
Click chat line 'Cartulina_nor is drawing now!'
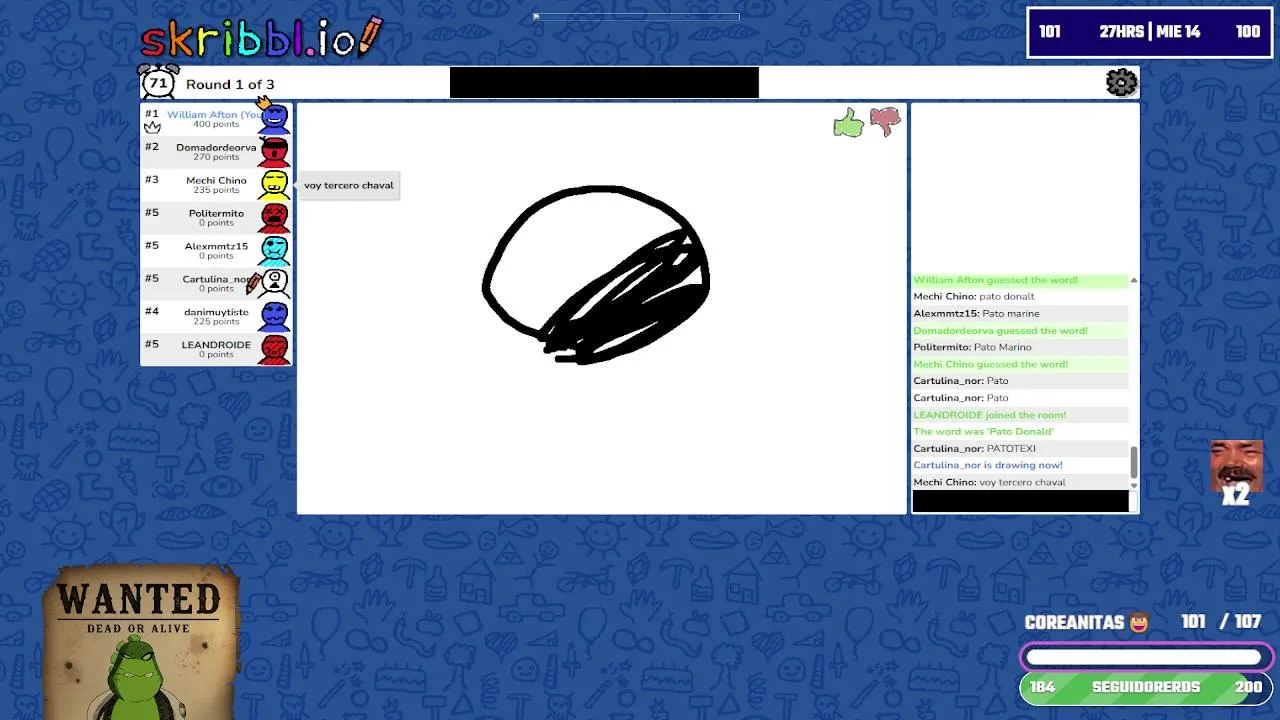pyautogui.click(x=988, y=465)
